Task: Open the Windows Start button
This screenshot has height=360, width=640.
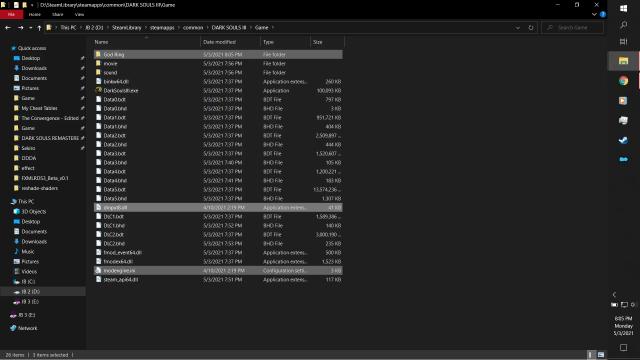Action: pos(623,8)
